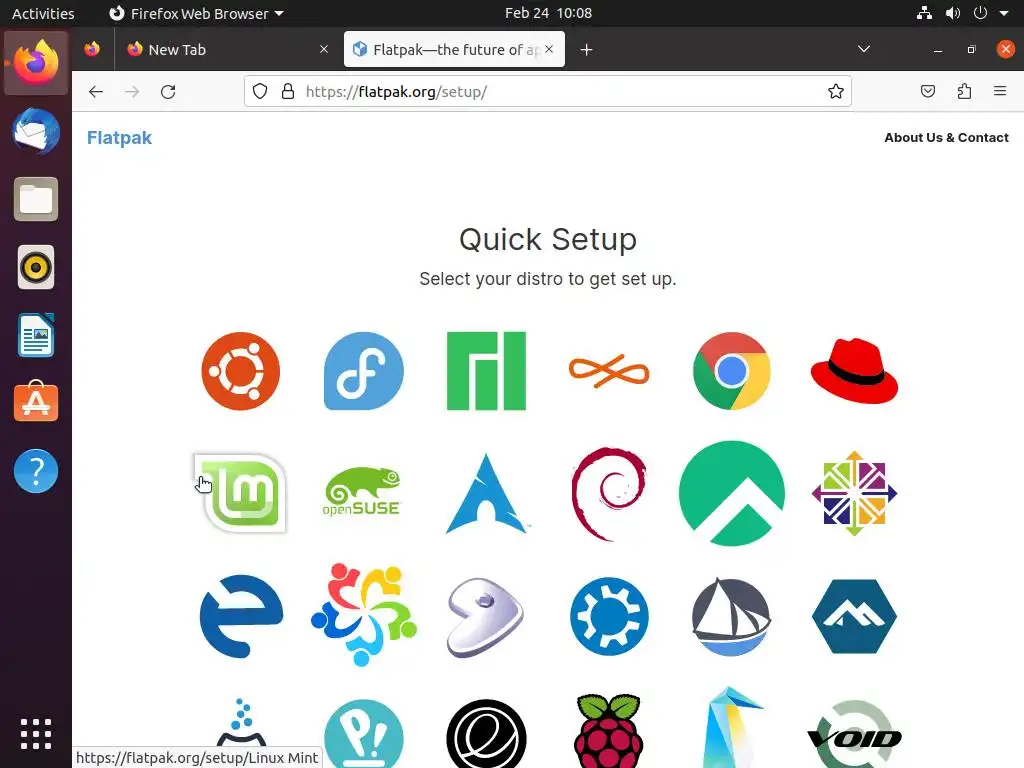The width and height of the screenshot is (1024, 768).
Task: Launch Rhythmbox from the dock
Action: (36, 267)
